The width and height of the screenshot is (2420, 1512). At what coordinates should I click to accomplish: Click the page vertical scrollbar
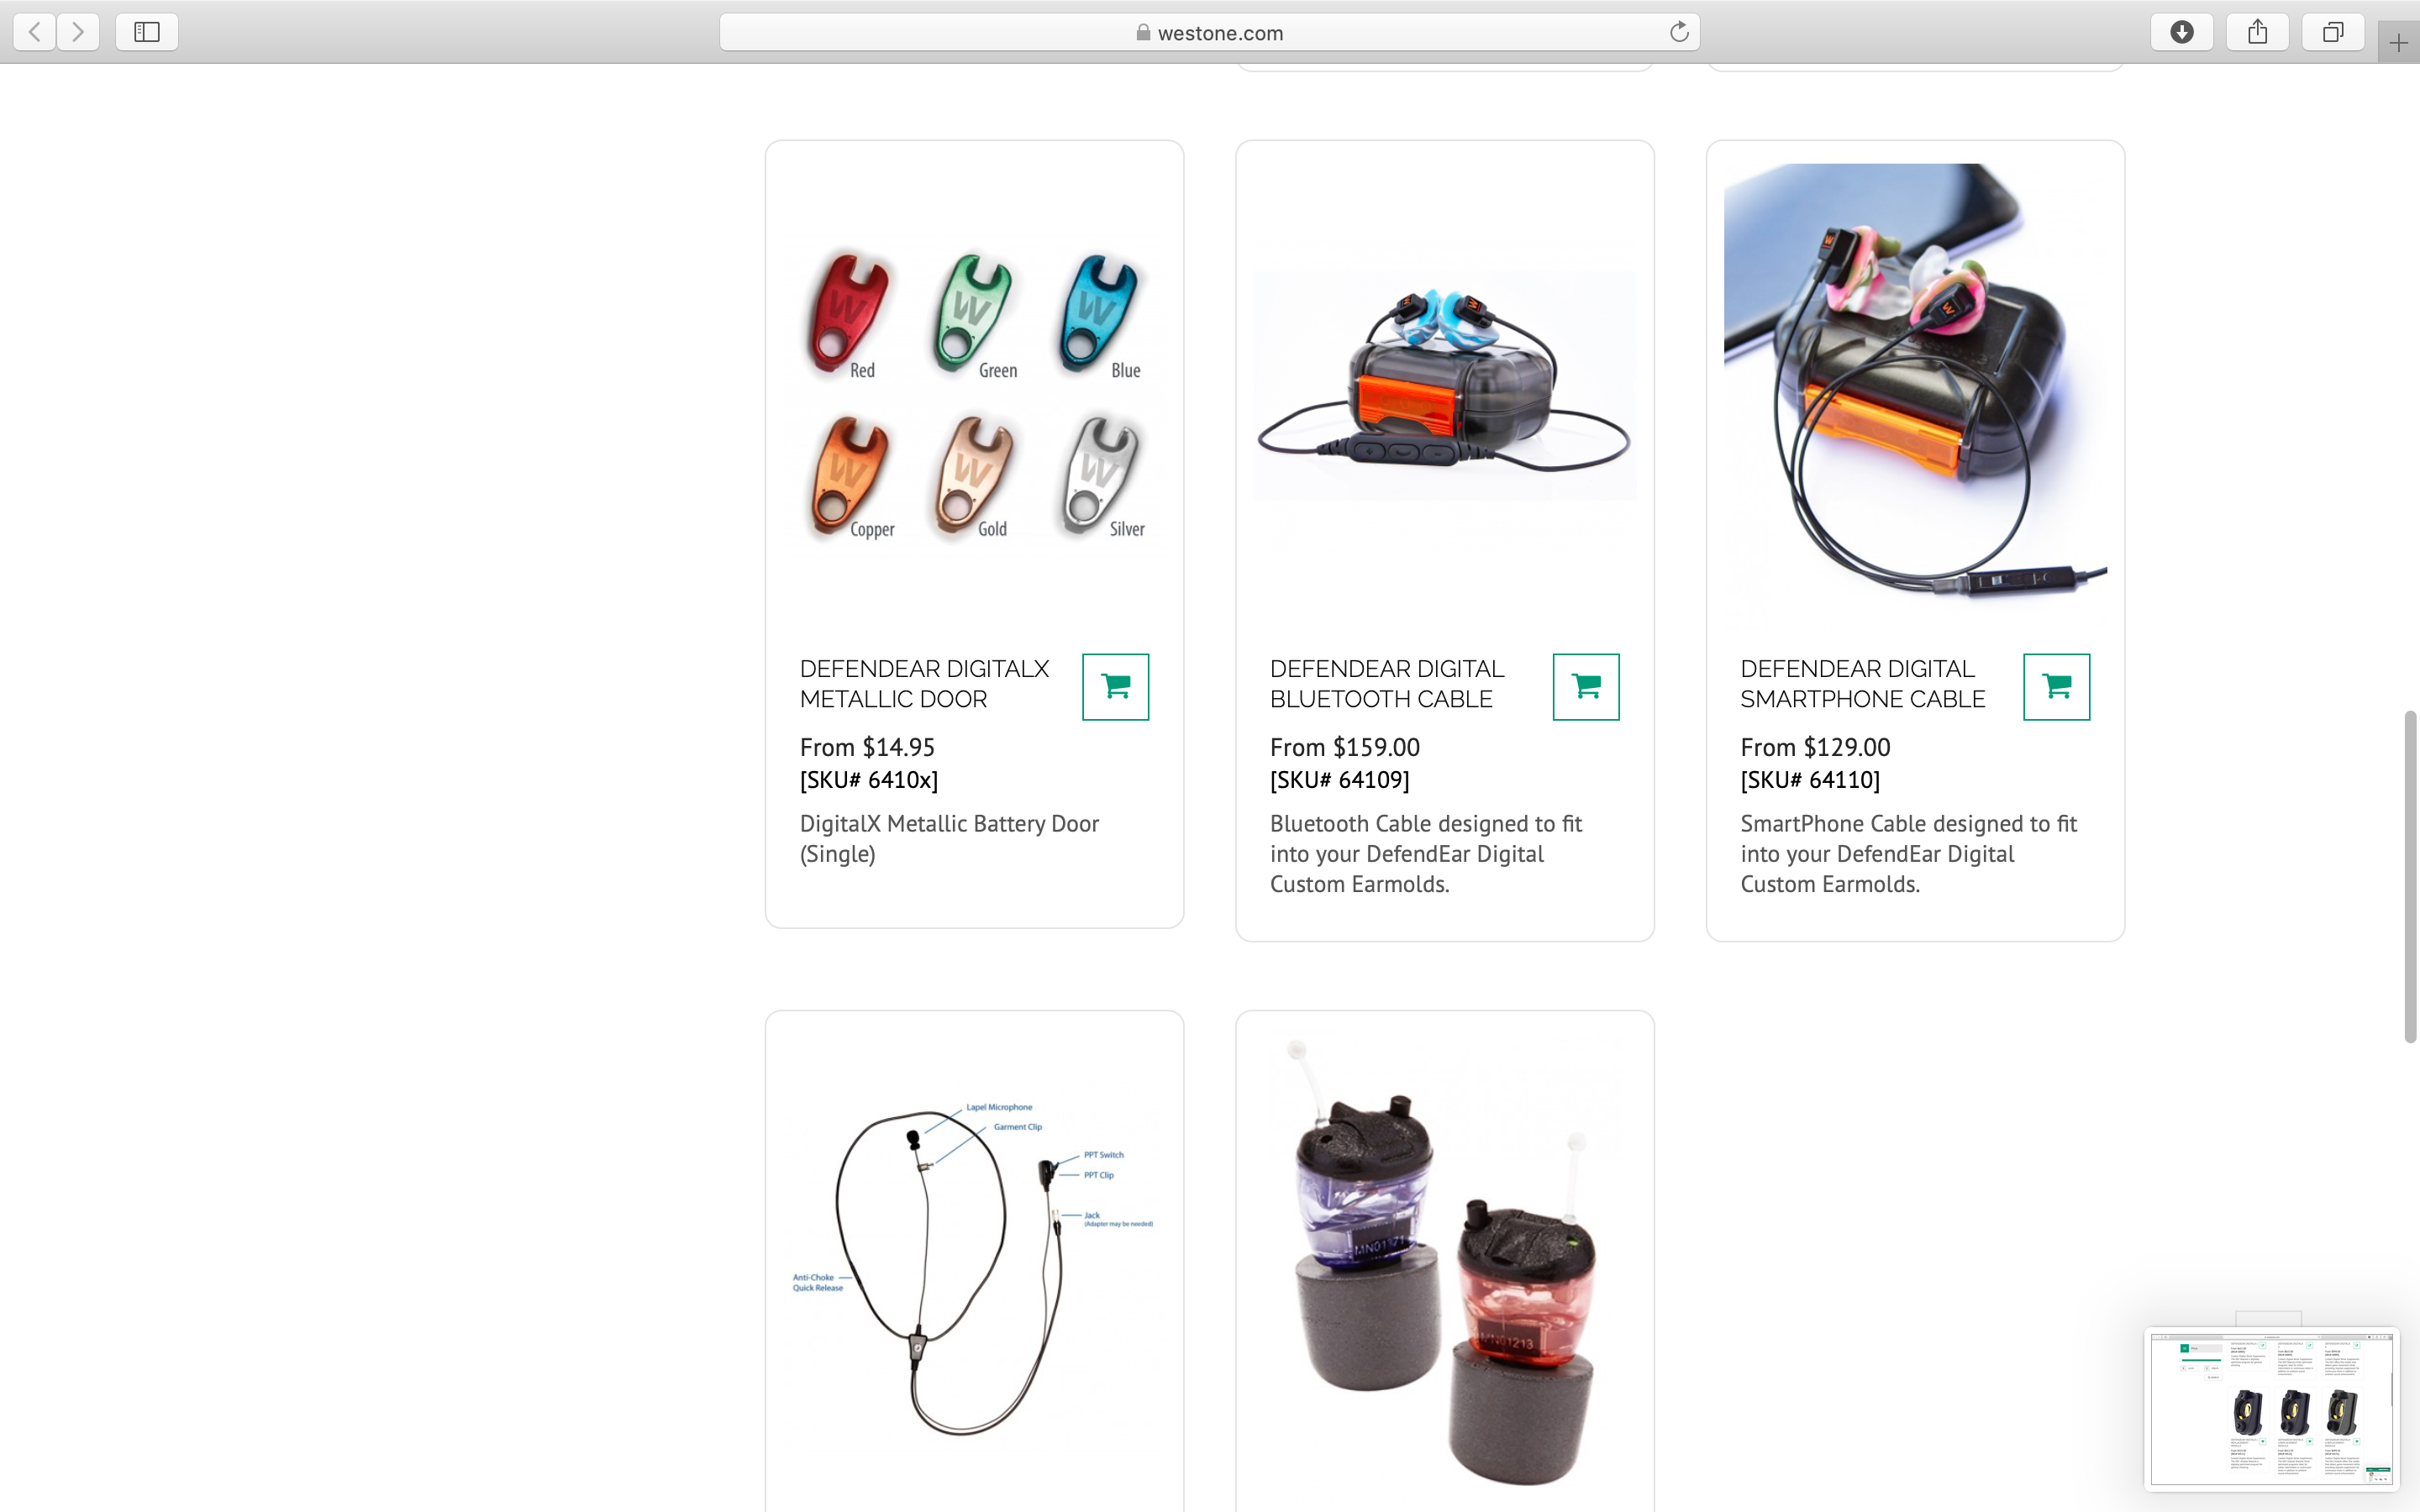pos(2410,876)
